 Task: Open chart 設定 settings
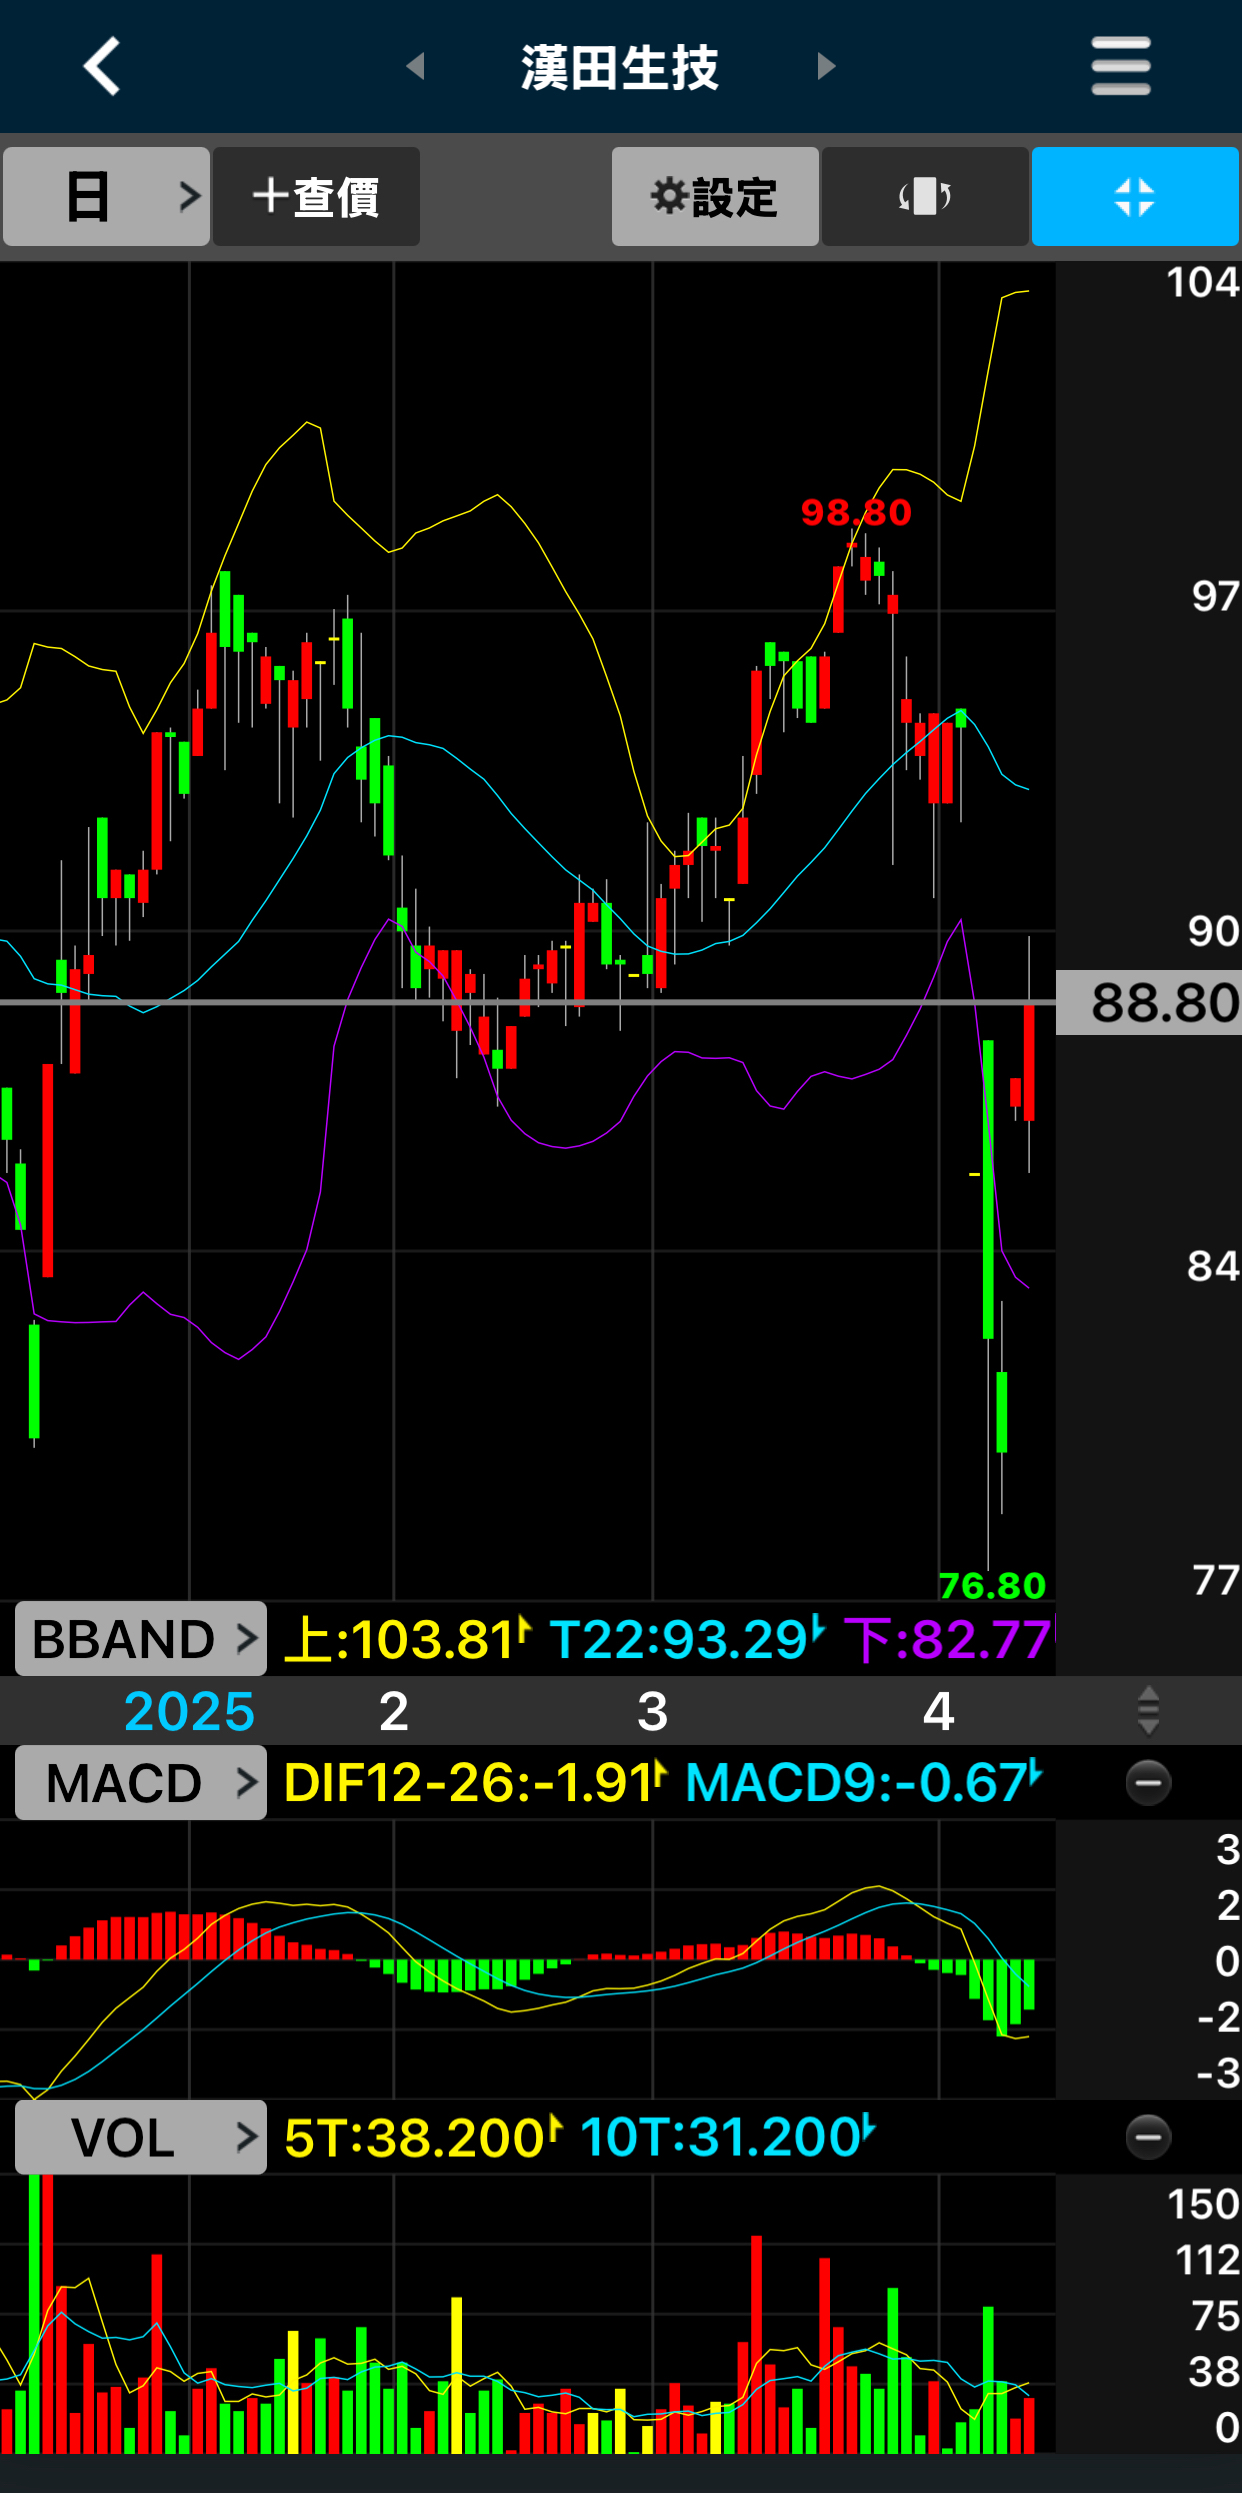click(x=715, y=196)
